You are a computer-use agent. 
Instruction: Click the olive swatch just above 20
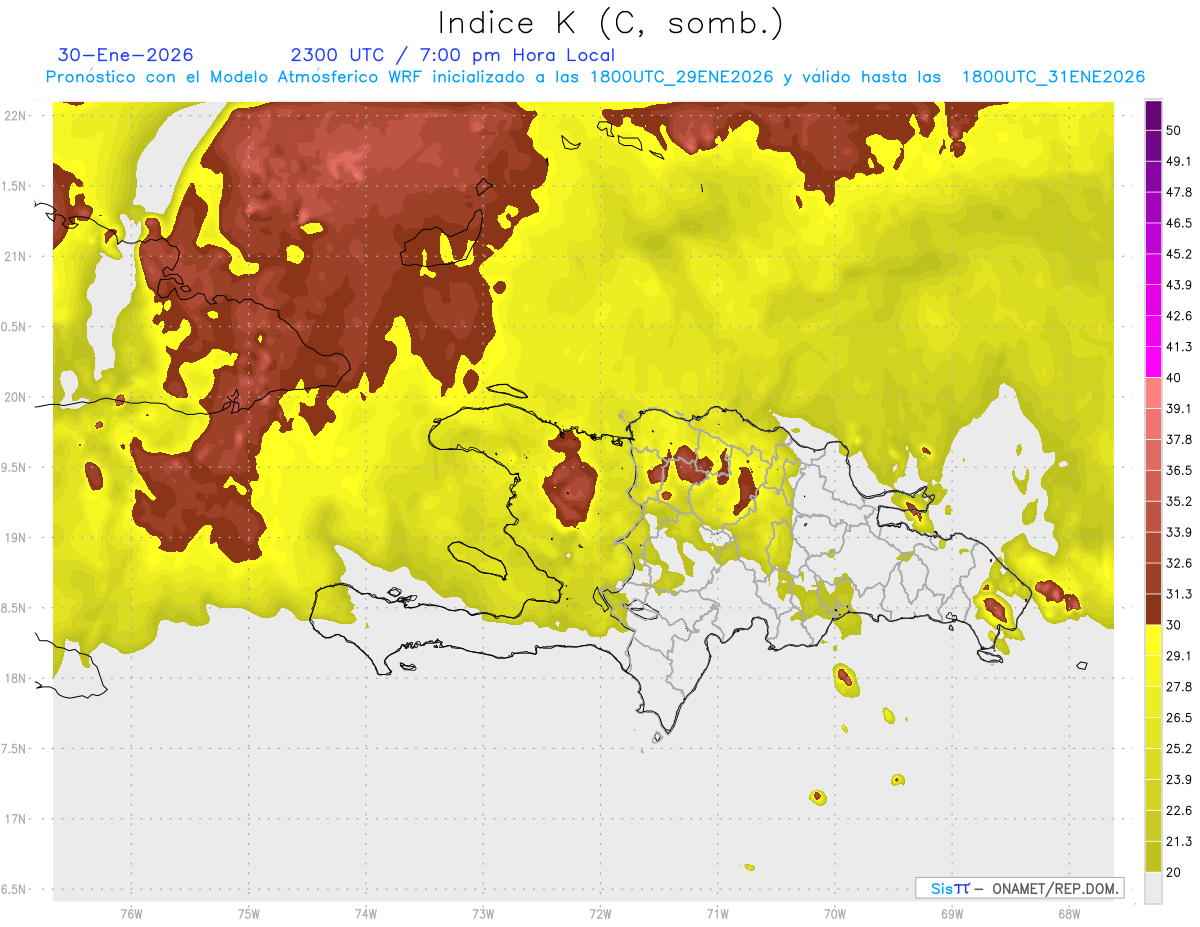pyautogui.click(x=1153, y=856)
